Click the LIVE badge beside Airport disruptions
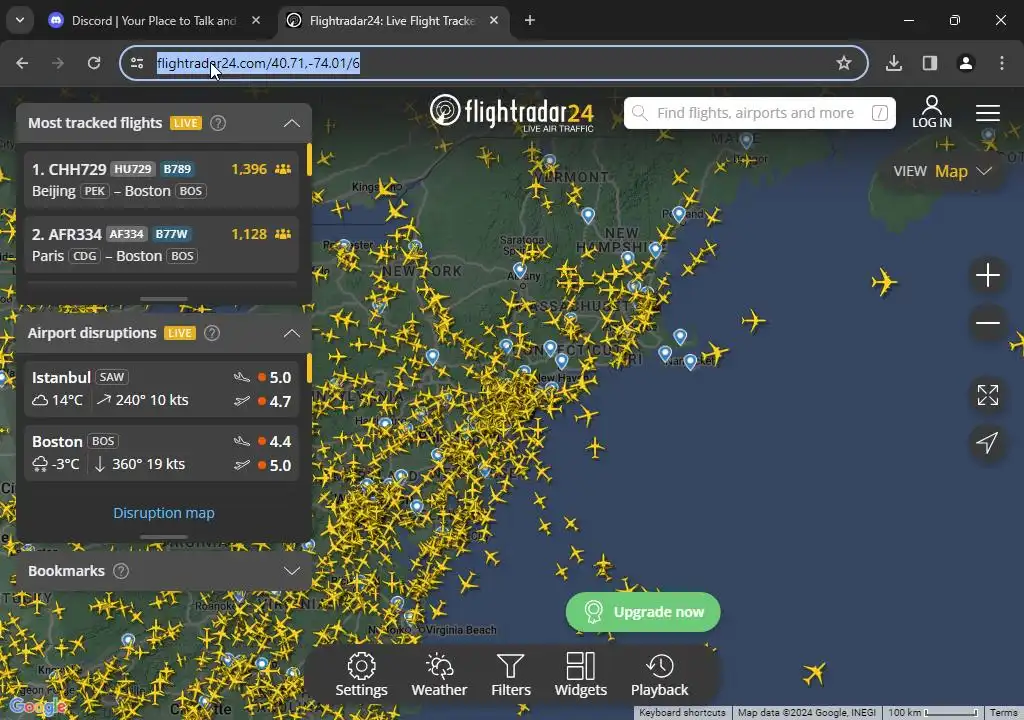The height and width of the screenshot is (720, 1024). pos(180,333)
